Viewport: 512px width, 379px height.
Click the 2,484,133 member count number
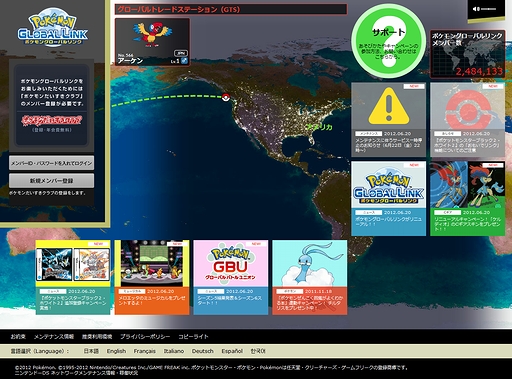(x=479, y=71)
